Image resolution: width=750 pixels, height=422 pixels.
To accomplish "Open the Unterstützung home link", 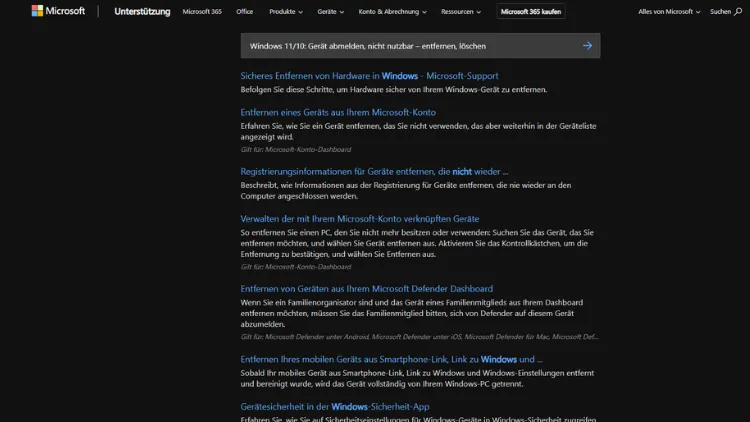I will click(142, 11).
